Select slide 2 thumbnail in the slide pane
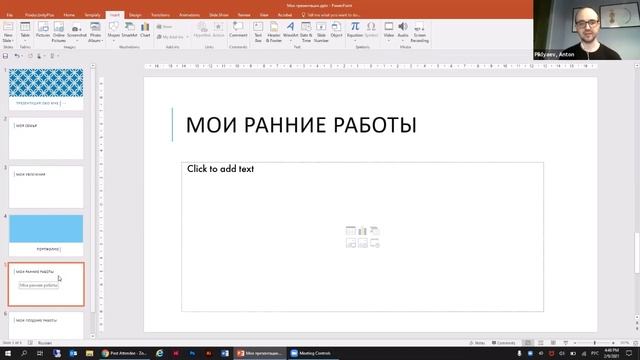Image resolution: width=640 pixels, height=360 pixels. [46, 138]
